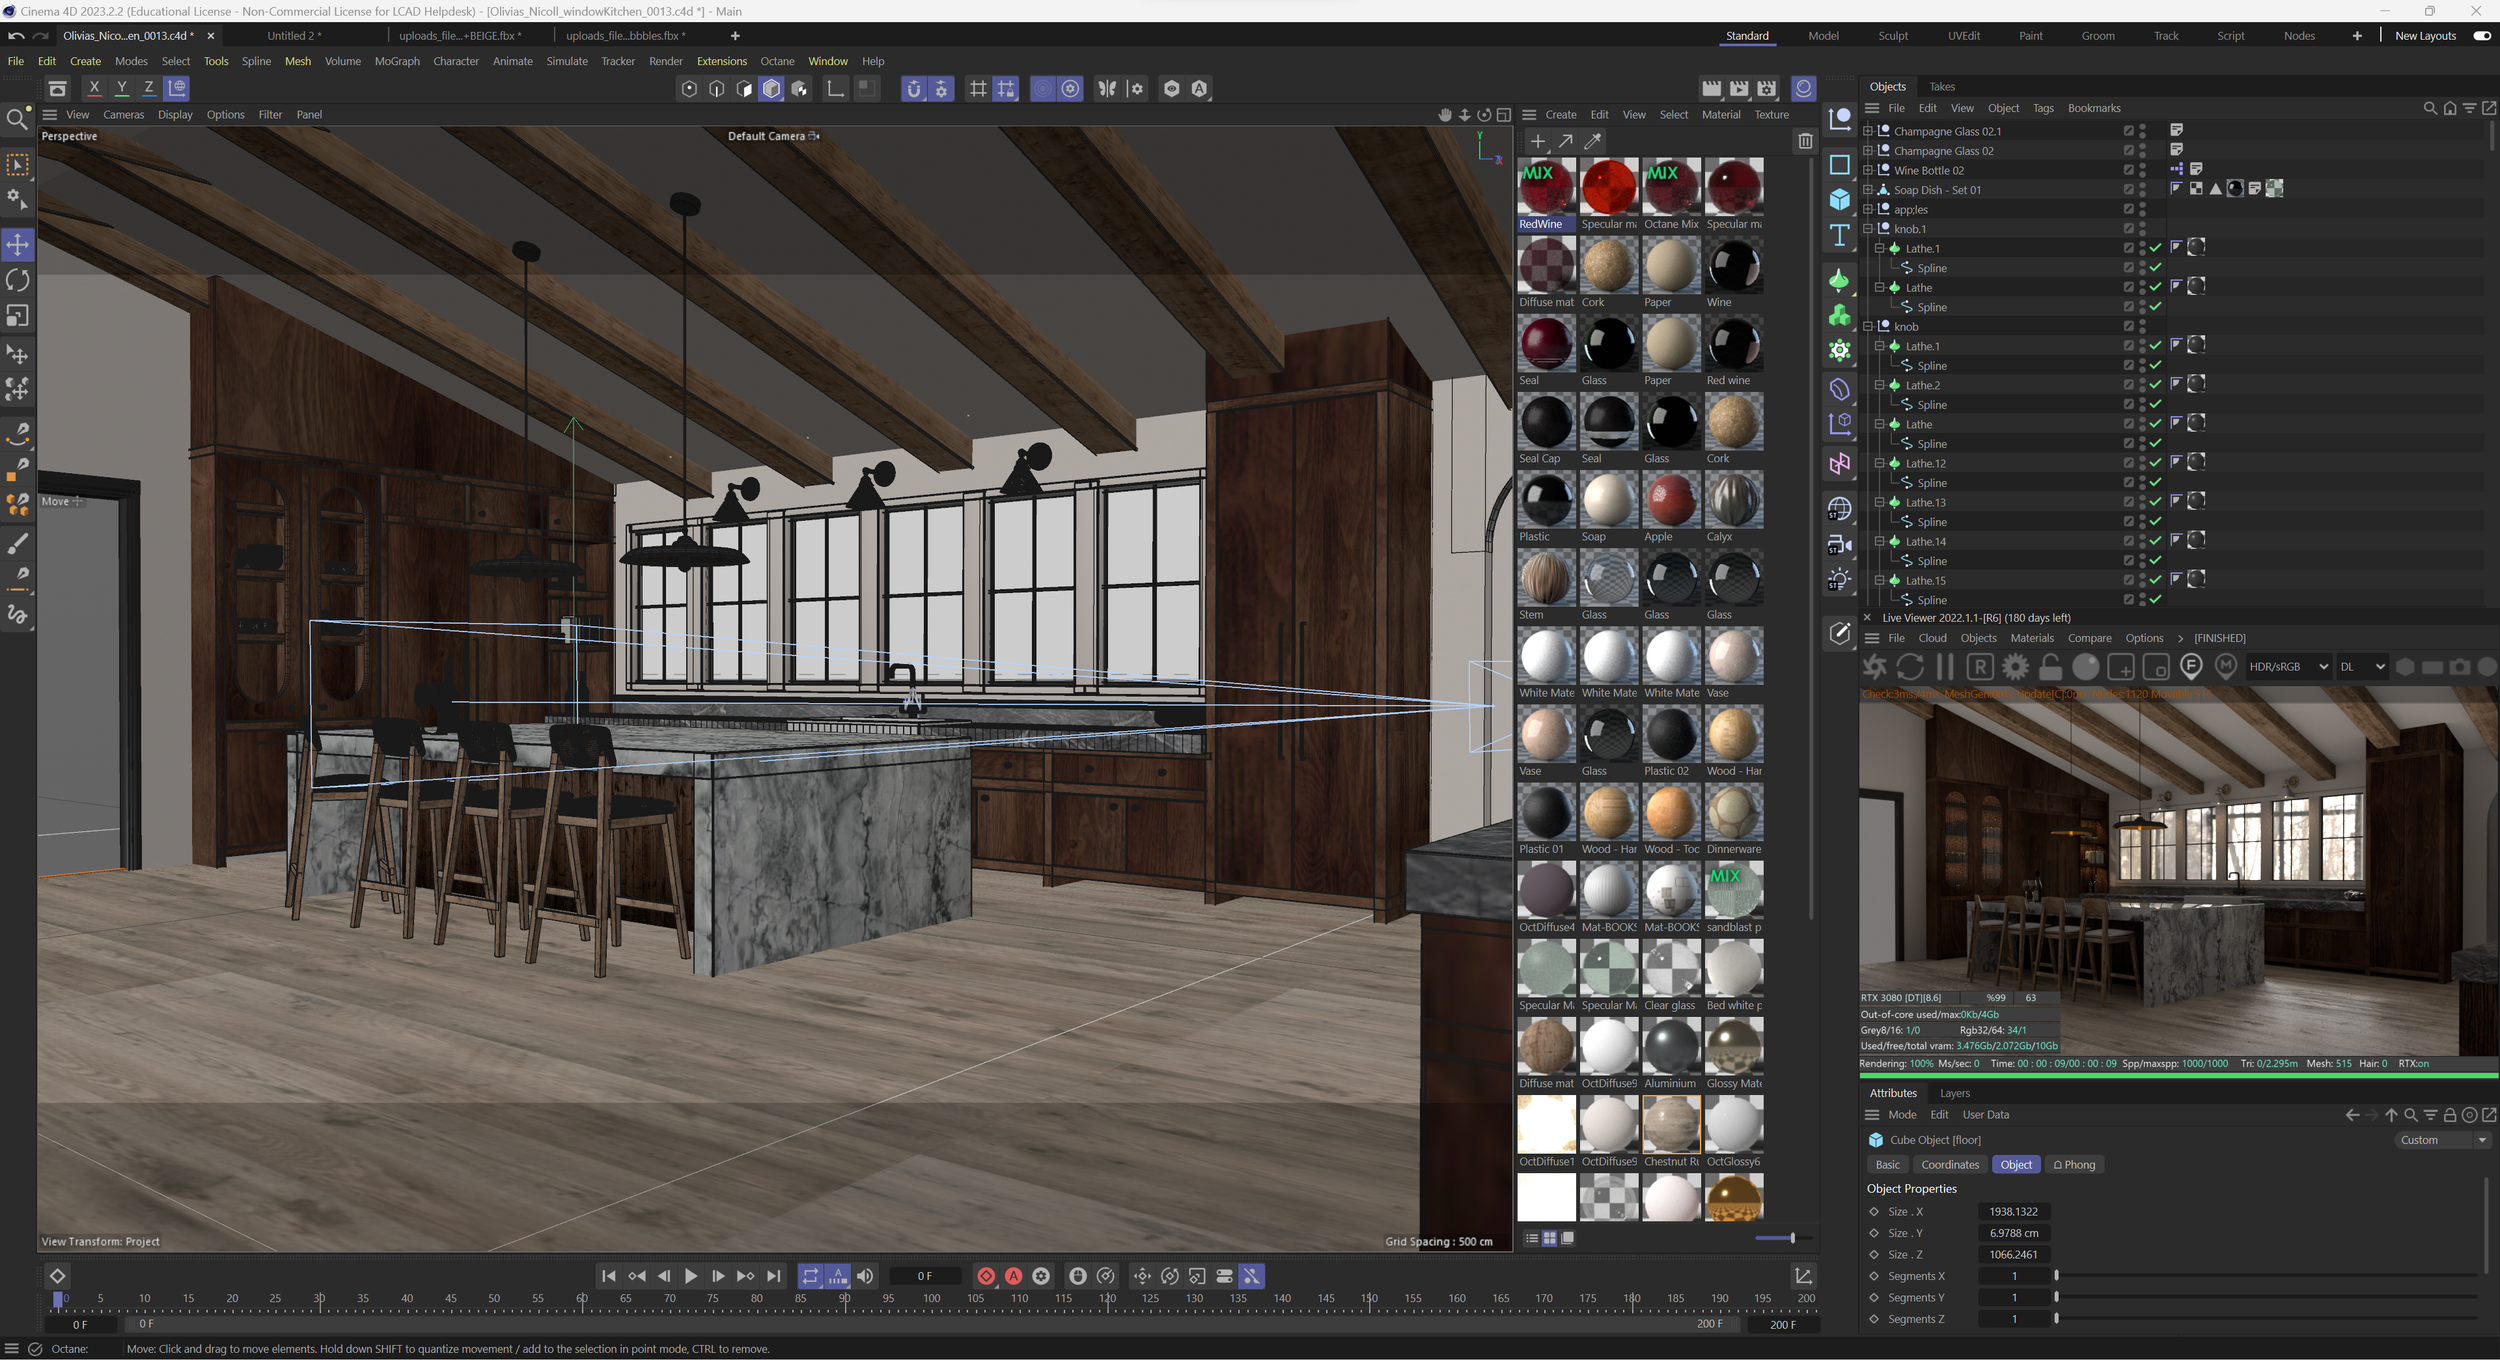Collapse the knob.1 object group
This screenshot has height=1360, width=2500.
(1868, 229)
